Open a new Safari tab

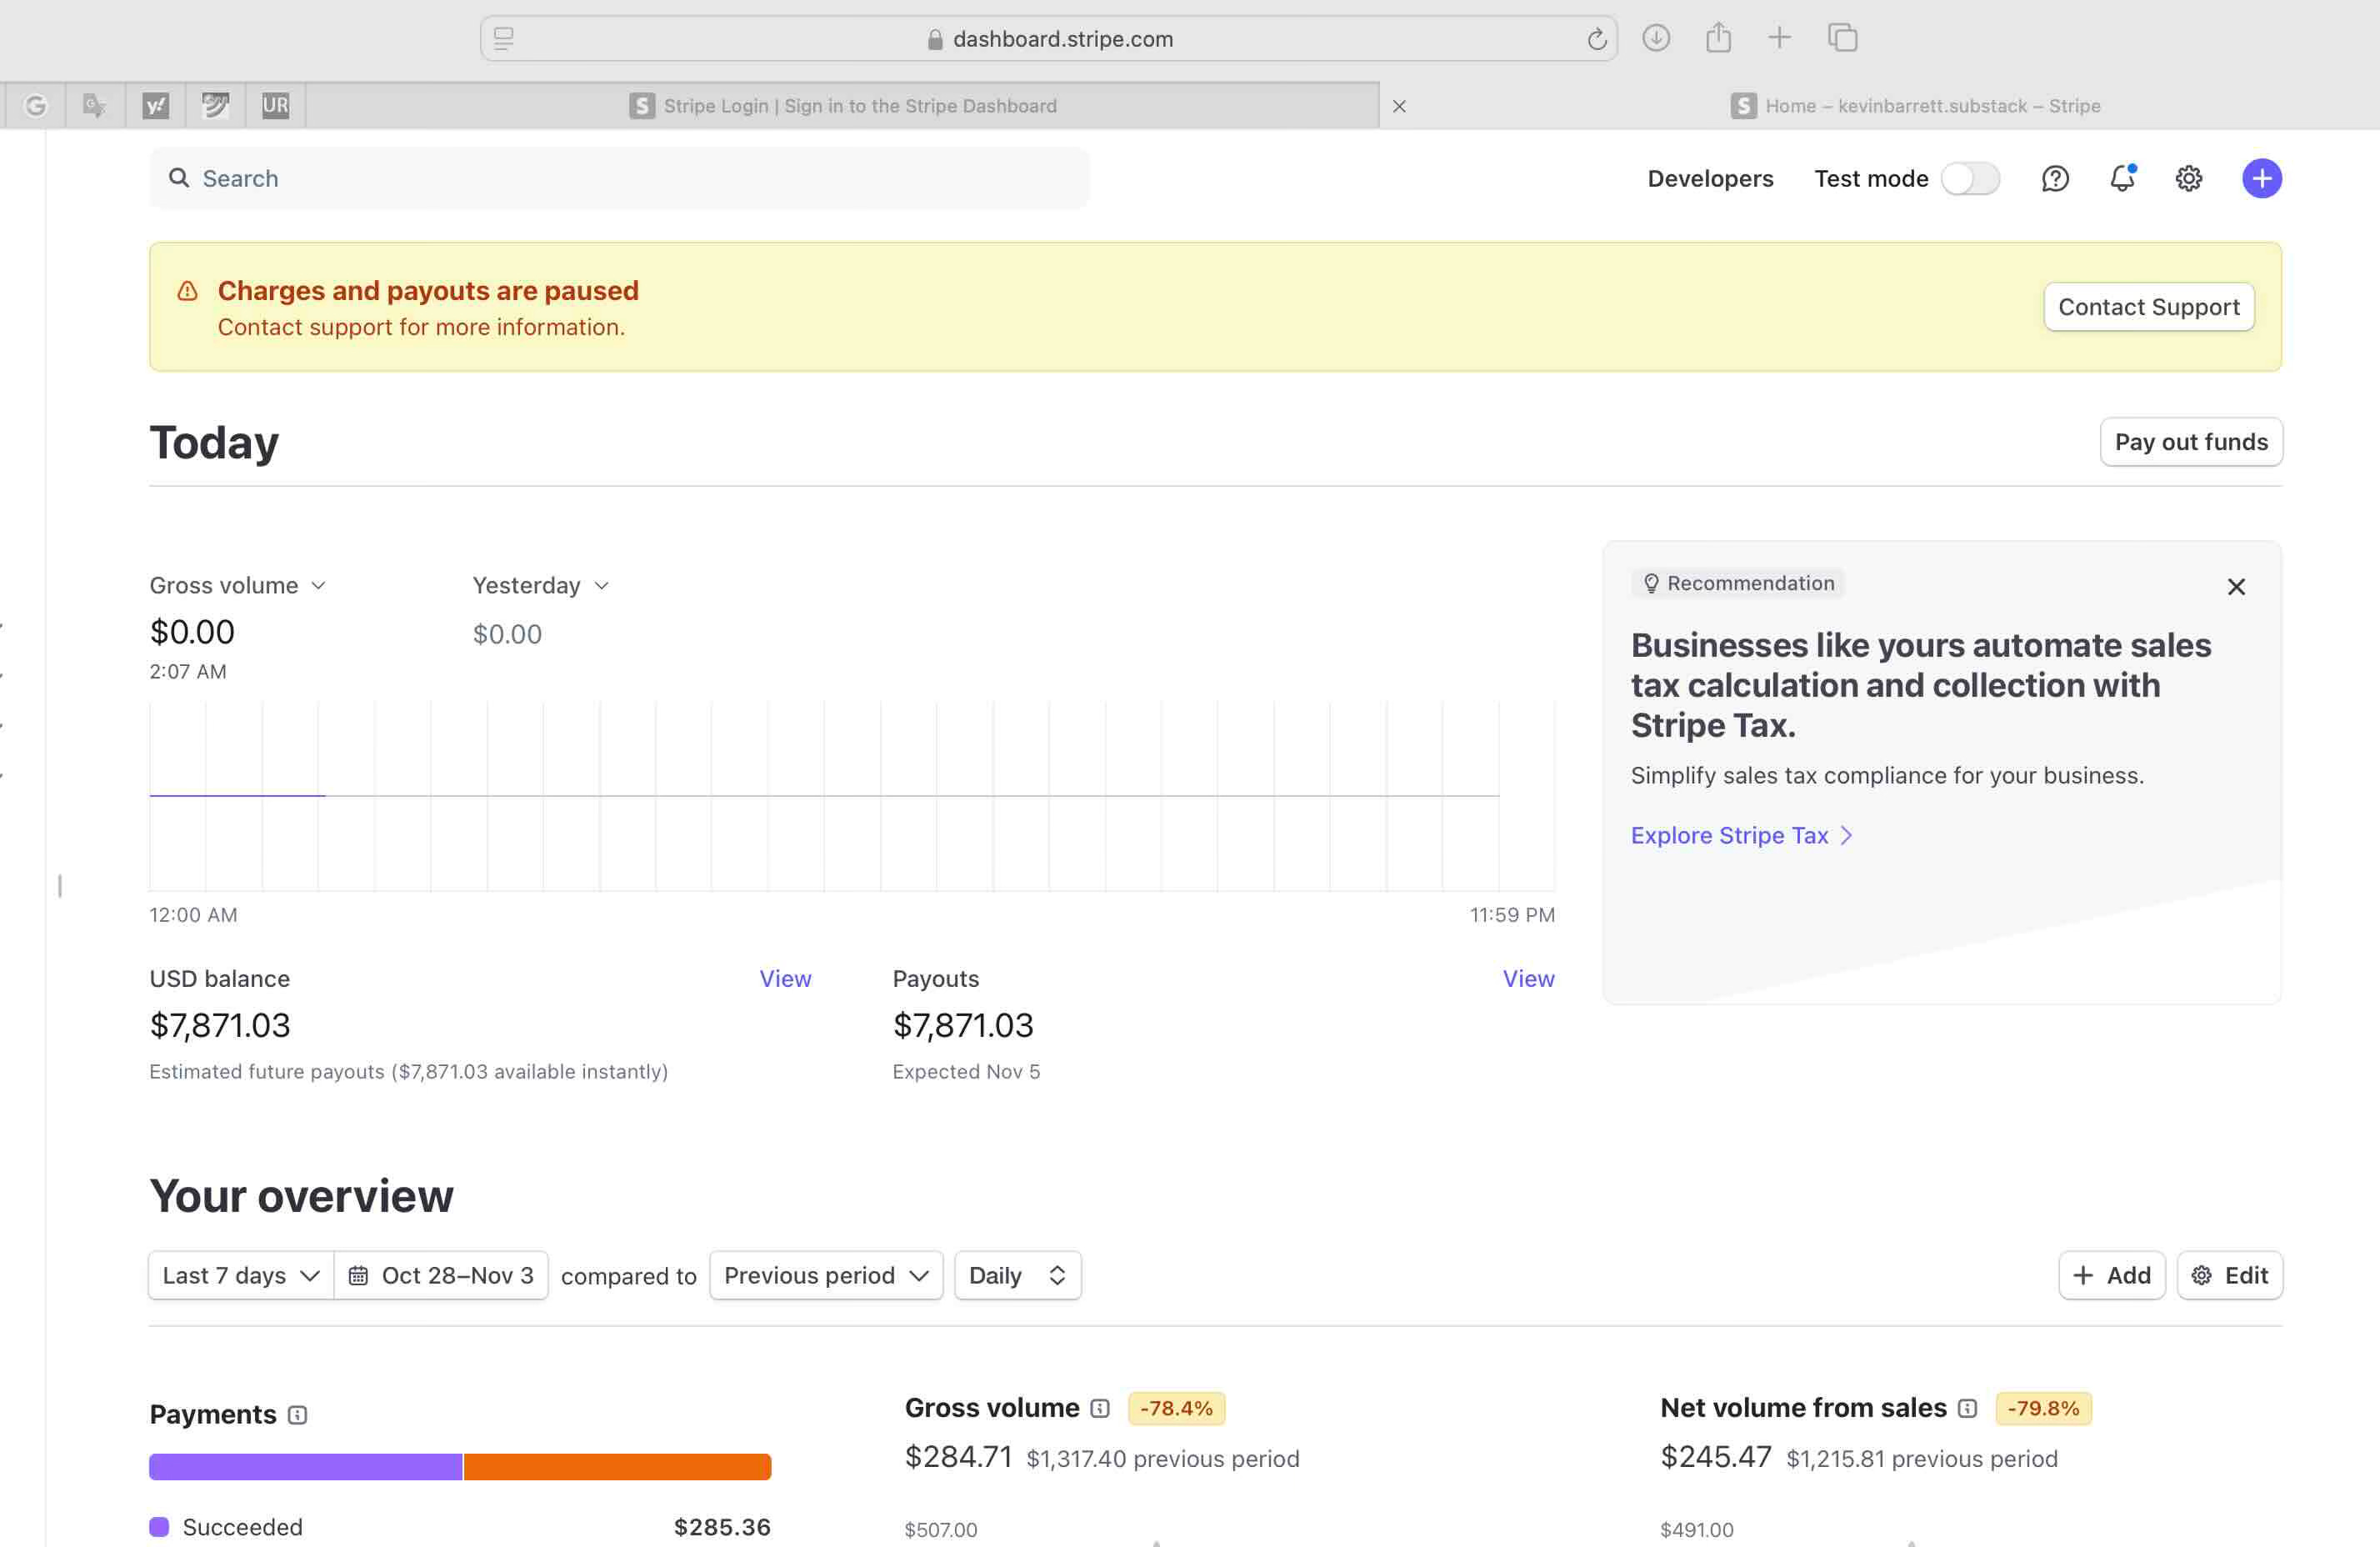pyautogui.click(x=1779, y=38)
